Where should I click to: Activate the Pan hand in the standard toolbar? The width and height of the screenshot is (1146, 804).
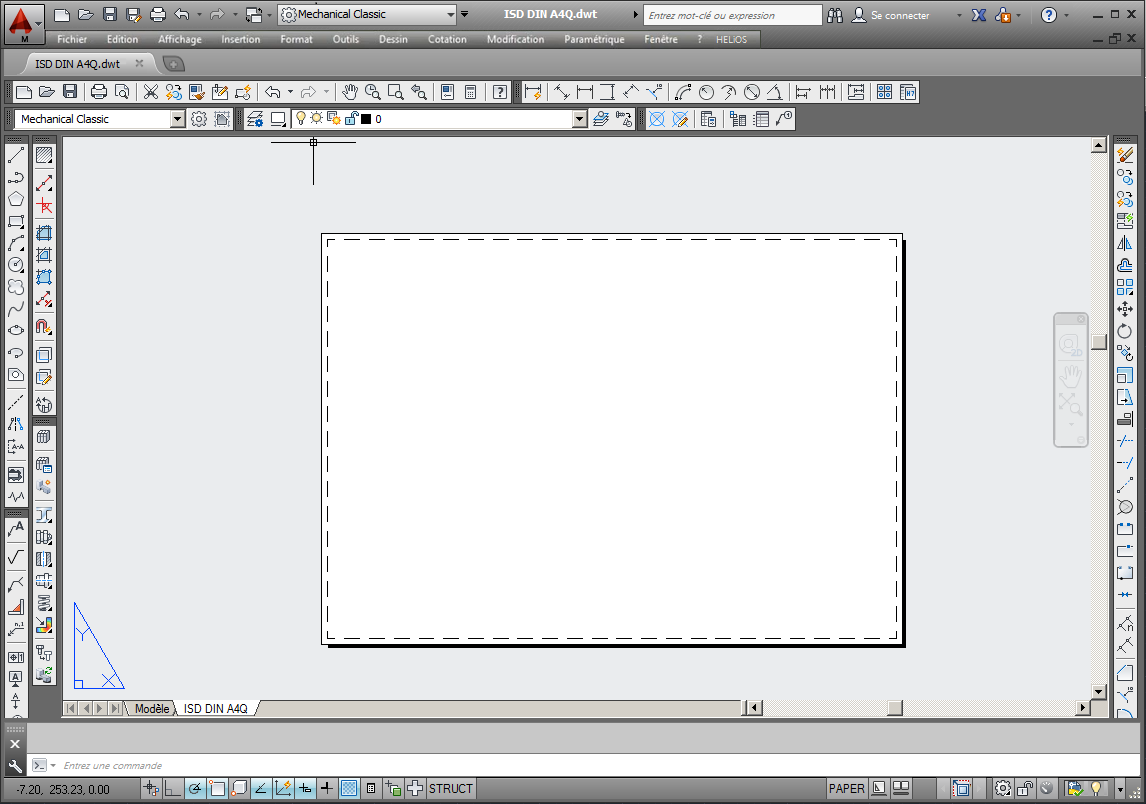350,92
